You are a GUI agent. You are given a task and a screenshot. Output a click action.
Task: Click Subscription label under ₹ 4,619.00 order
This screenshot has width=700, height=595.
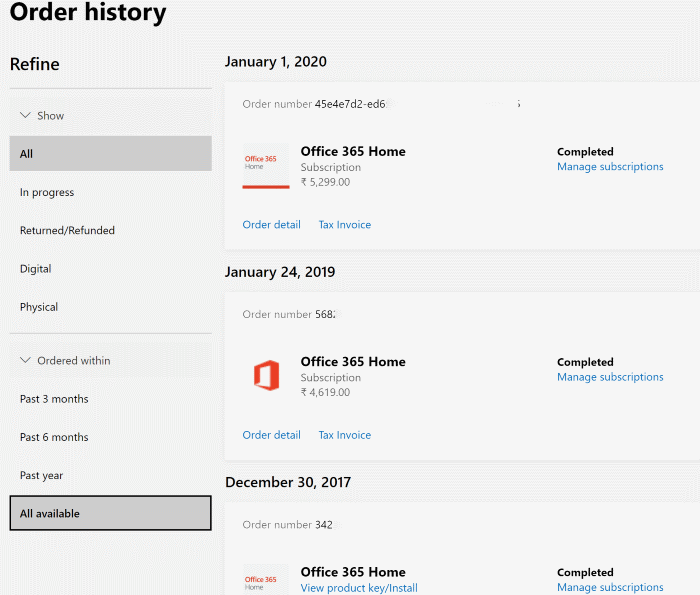point(330,378)
